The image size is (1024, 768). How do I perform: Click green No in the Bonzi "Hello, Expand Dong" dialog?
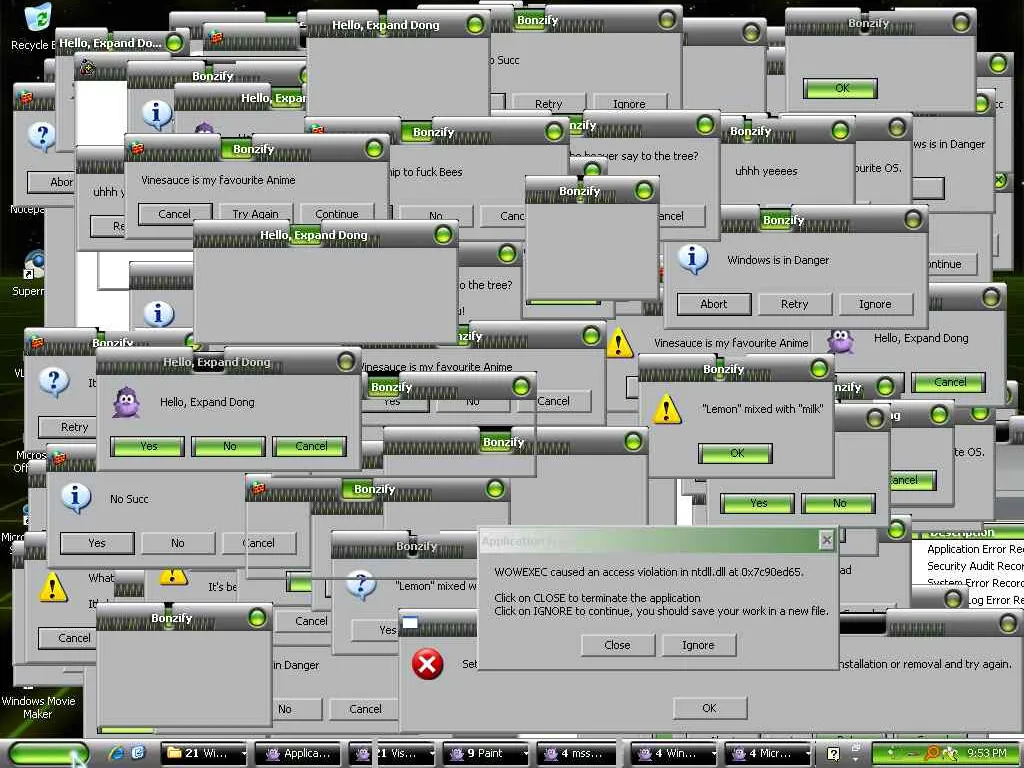pyautogui.click(x=229, y=446)
